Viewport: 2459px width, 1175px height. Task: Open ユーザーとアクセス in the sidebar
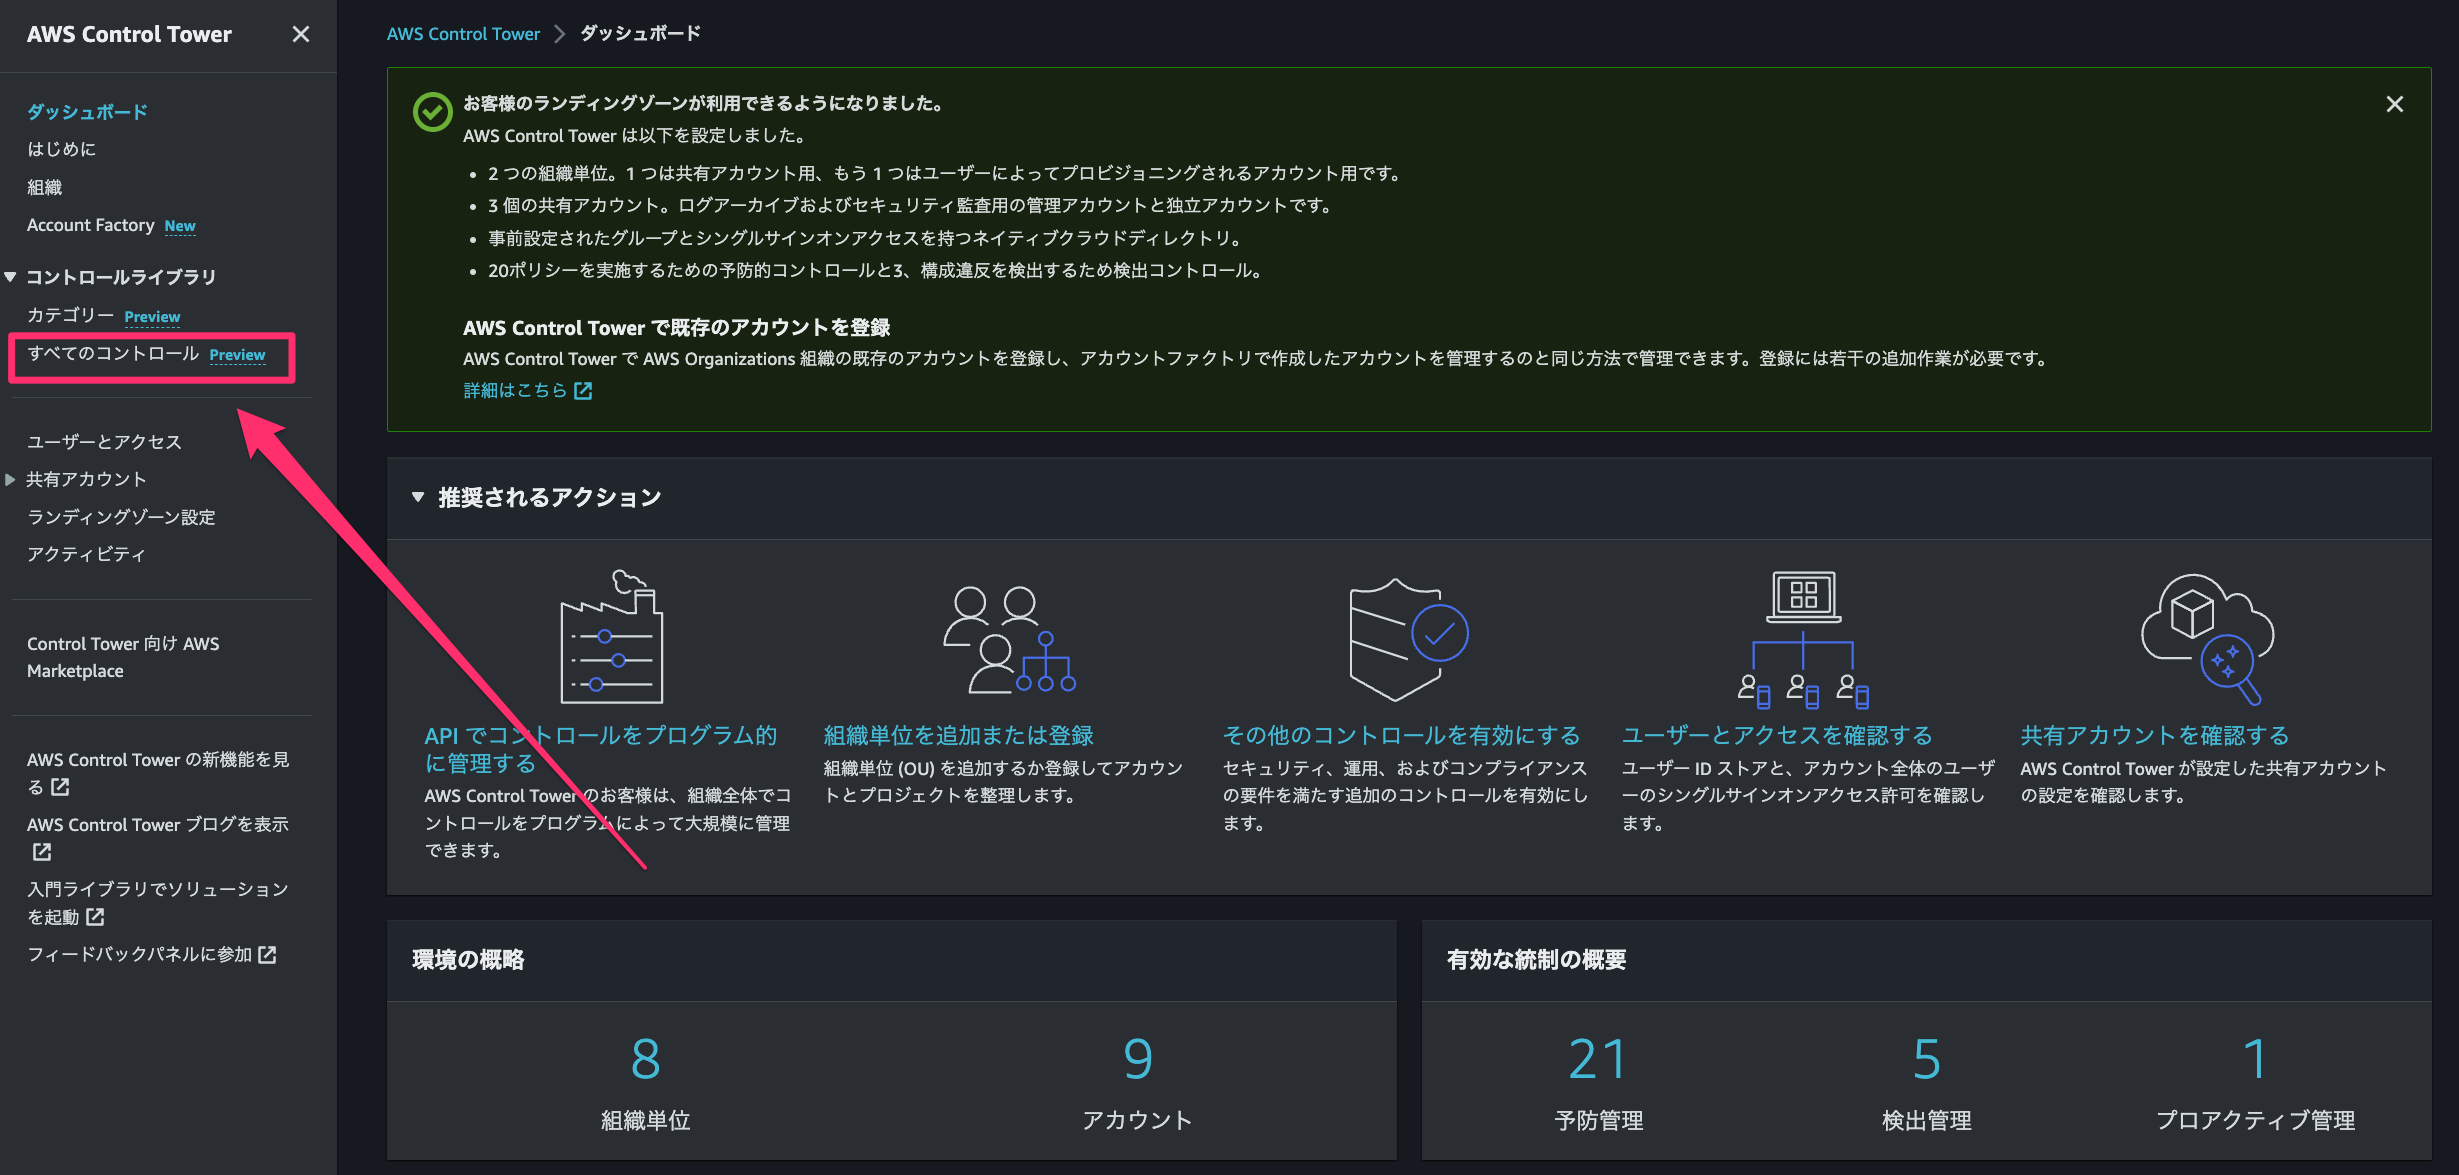pyautogui.click(x=104, y=441)
